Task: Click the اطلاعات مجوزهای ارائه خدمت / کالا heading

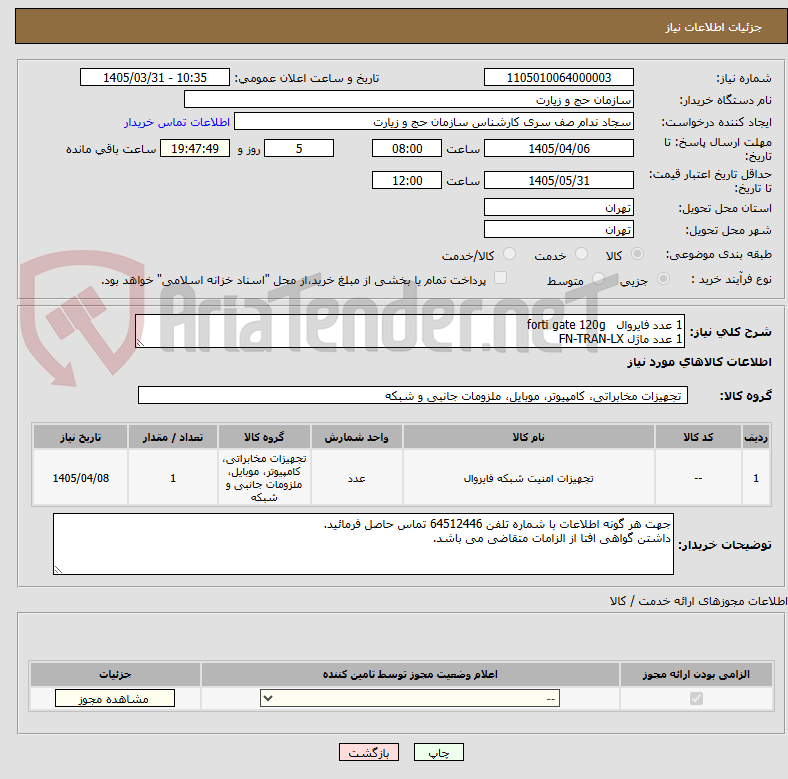Action: pyautogui.click(x=698, y=601)
